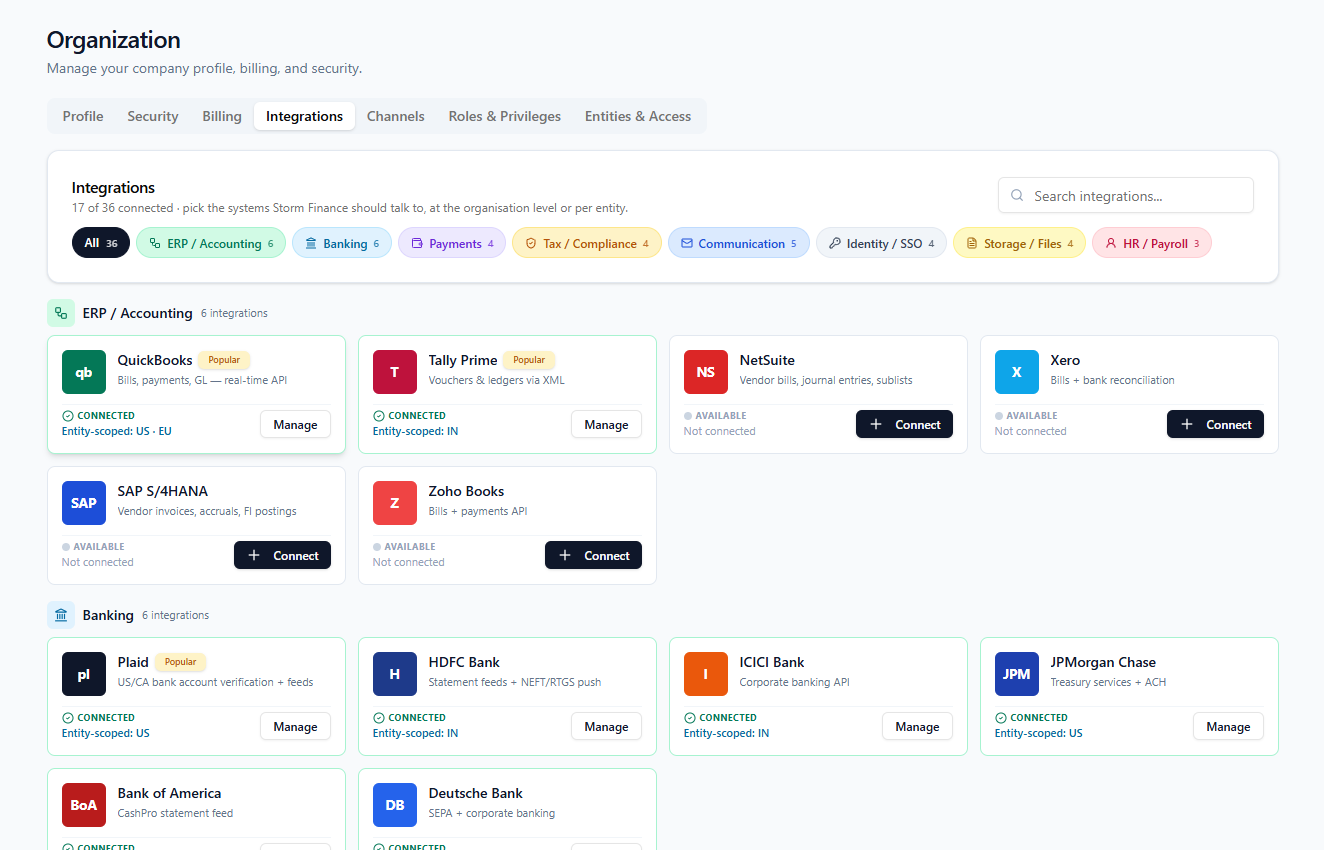Click 'Not connected' text on Zoho Books

(408, 562)
